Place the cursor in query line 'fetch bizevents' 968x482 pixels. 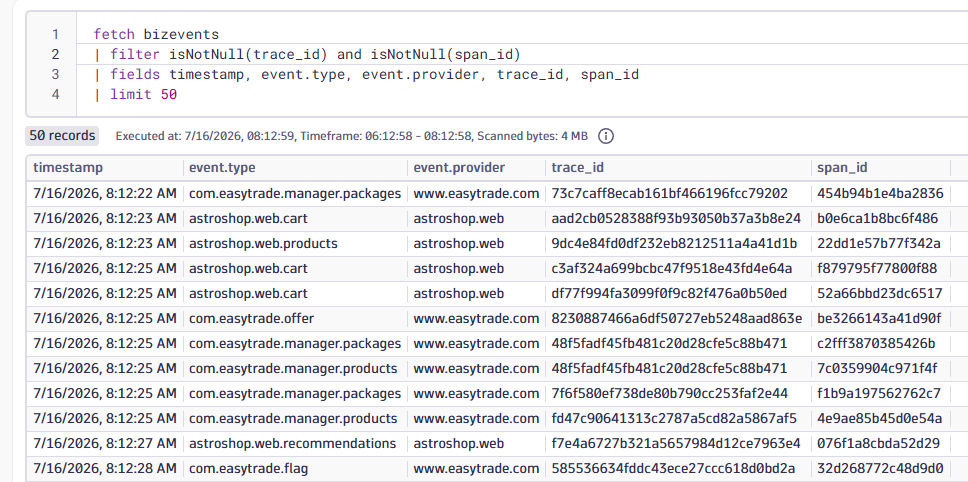coord(156,35)
